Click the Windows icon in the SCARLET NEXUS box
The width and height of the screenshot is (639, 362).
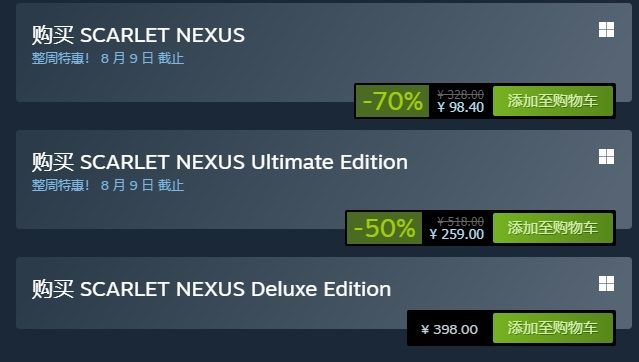tap(606, 30)
